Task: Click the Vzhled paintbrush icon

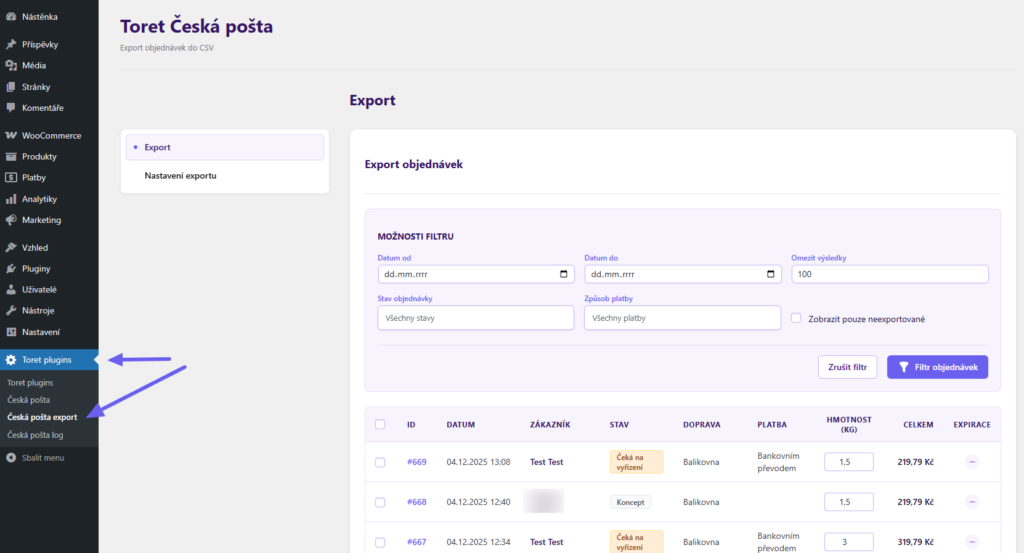Action: click(11, 247)
